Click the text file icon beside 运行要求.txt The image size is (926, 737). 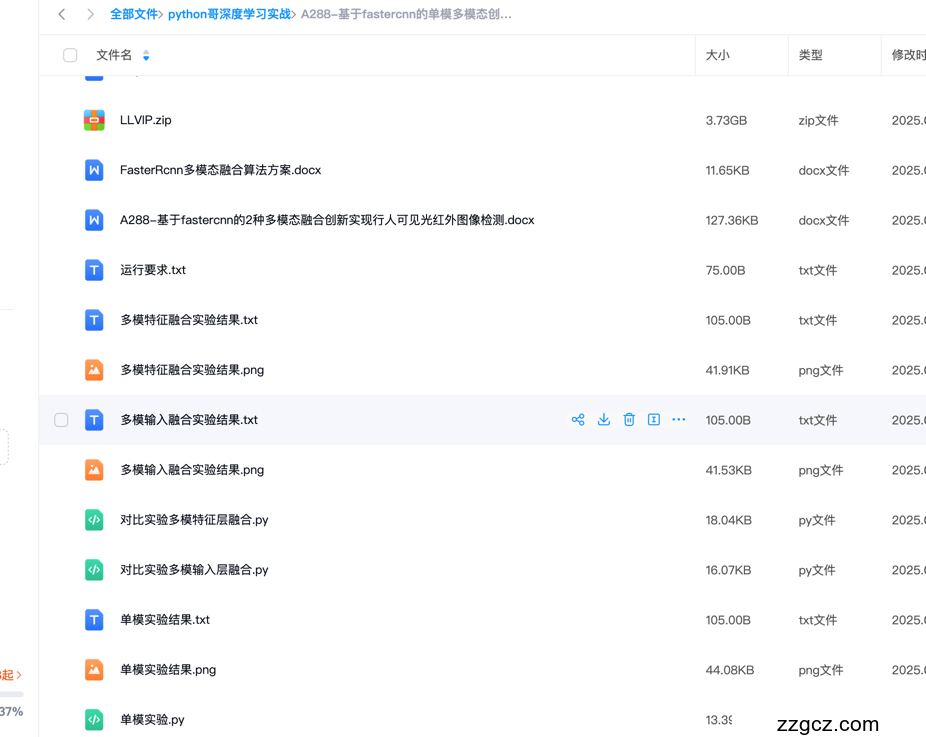[x=93, y=269]
